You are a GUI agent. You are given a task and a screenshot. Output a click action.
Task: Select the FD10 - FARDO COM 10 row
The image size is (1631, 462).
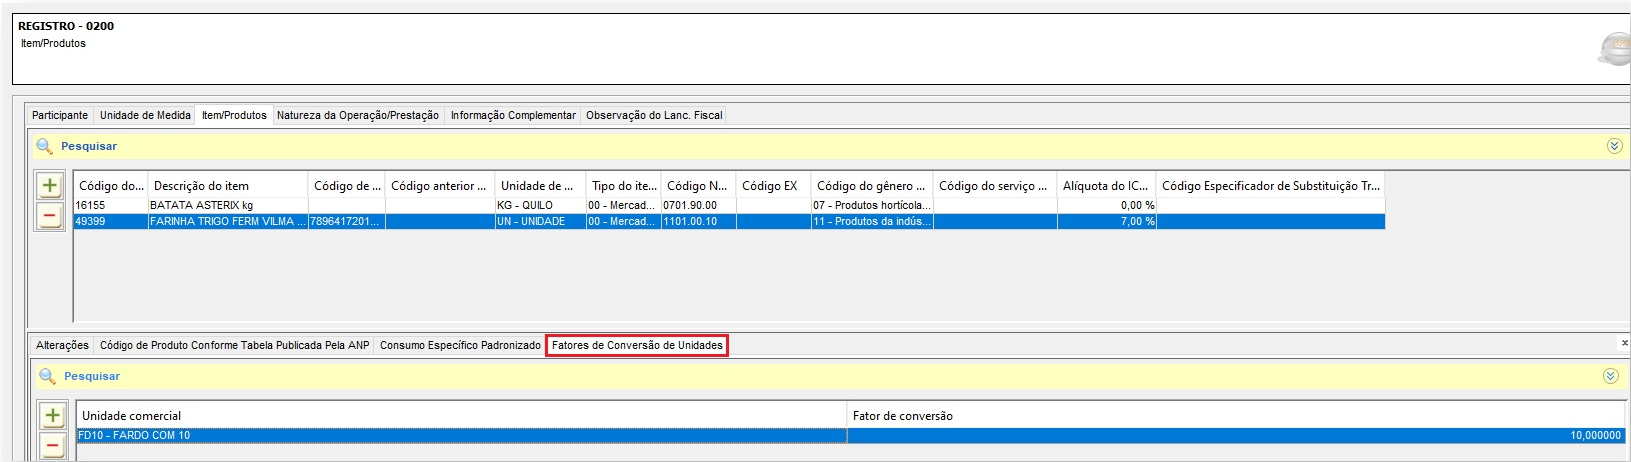pos(460,436)
